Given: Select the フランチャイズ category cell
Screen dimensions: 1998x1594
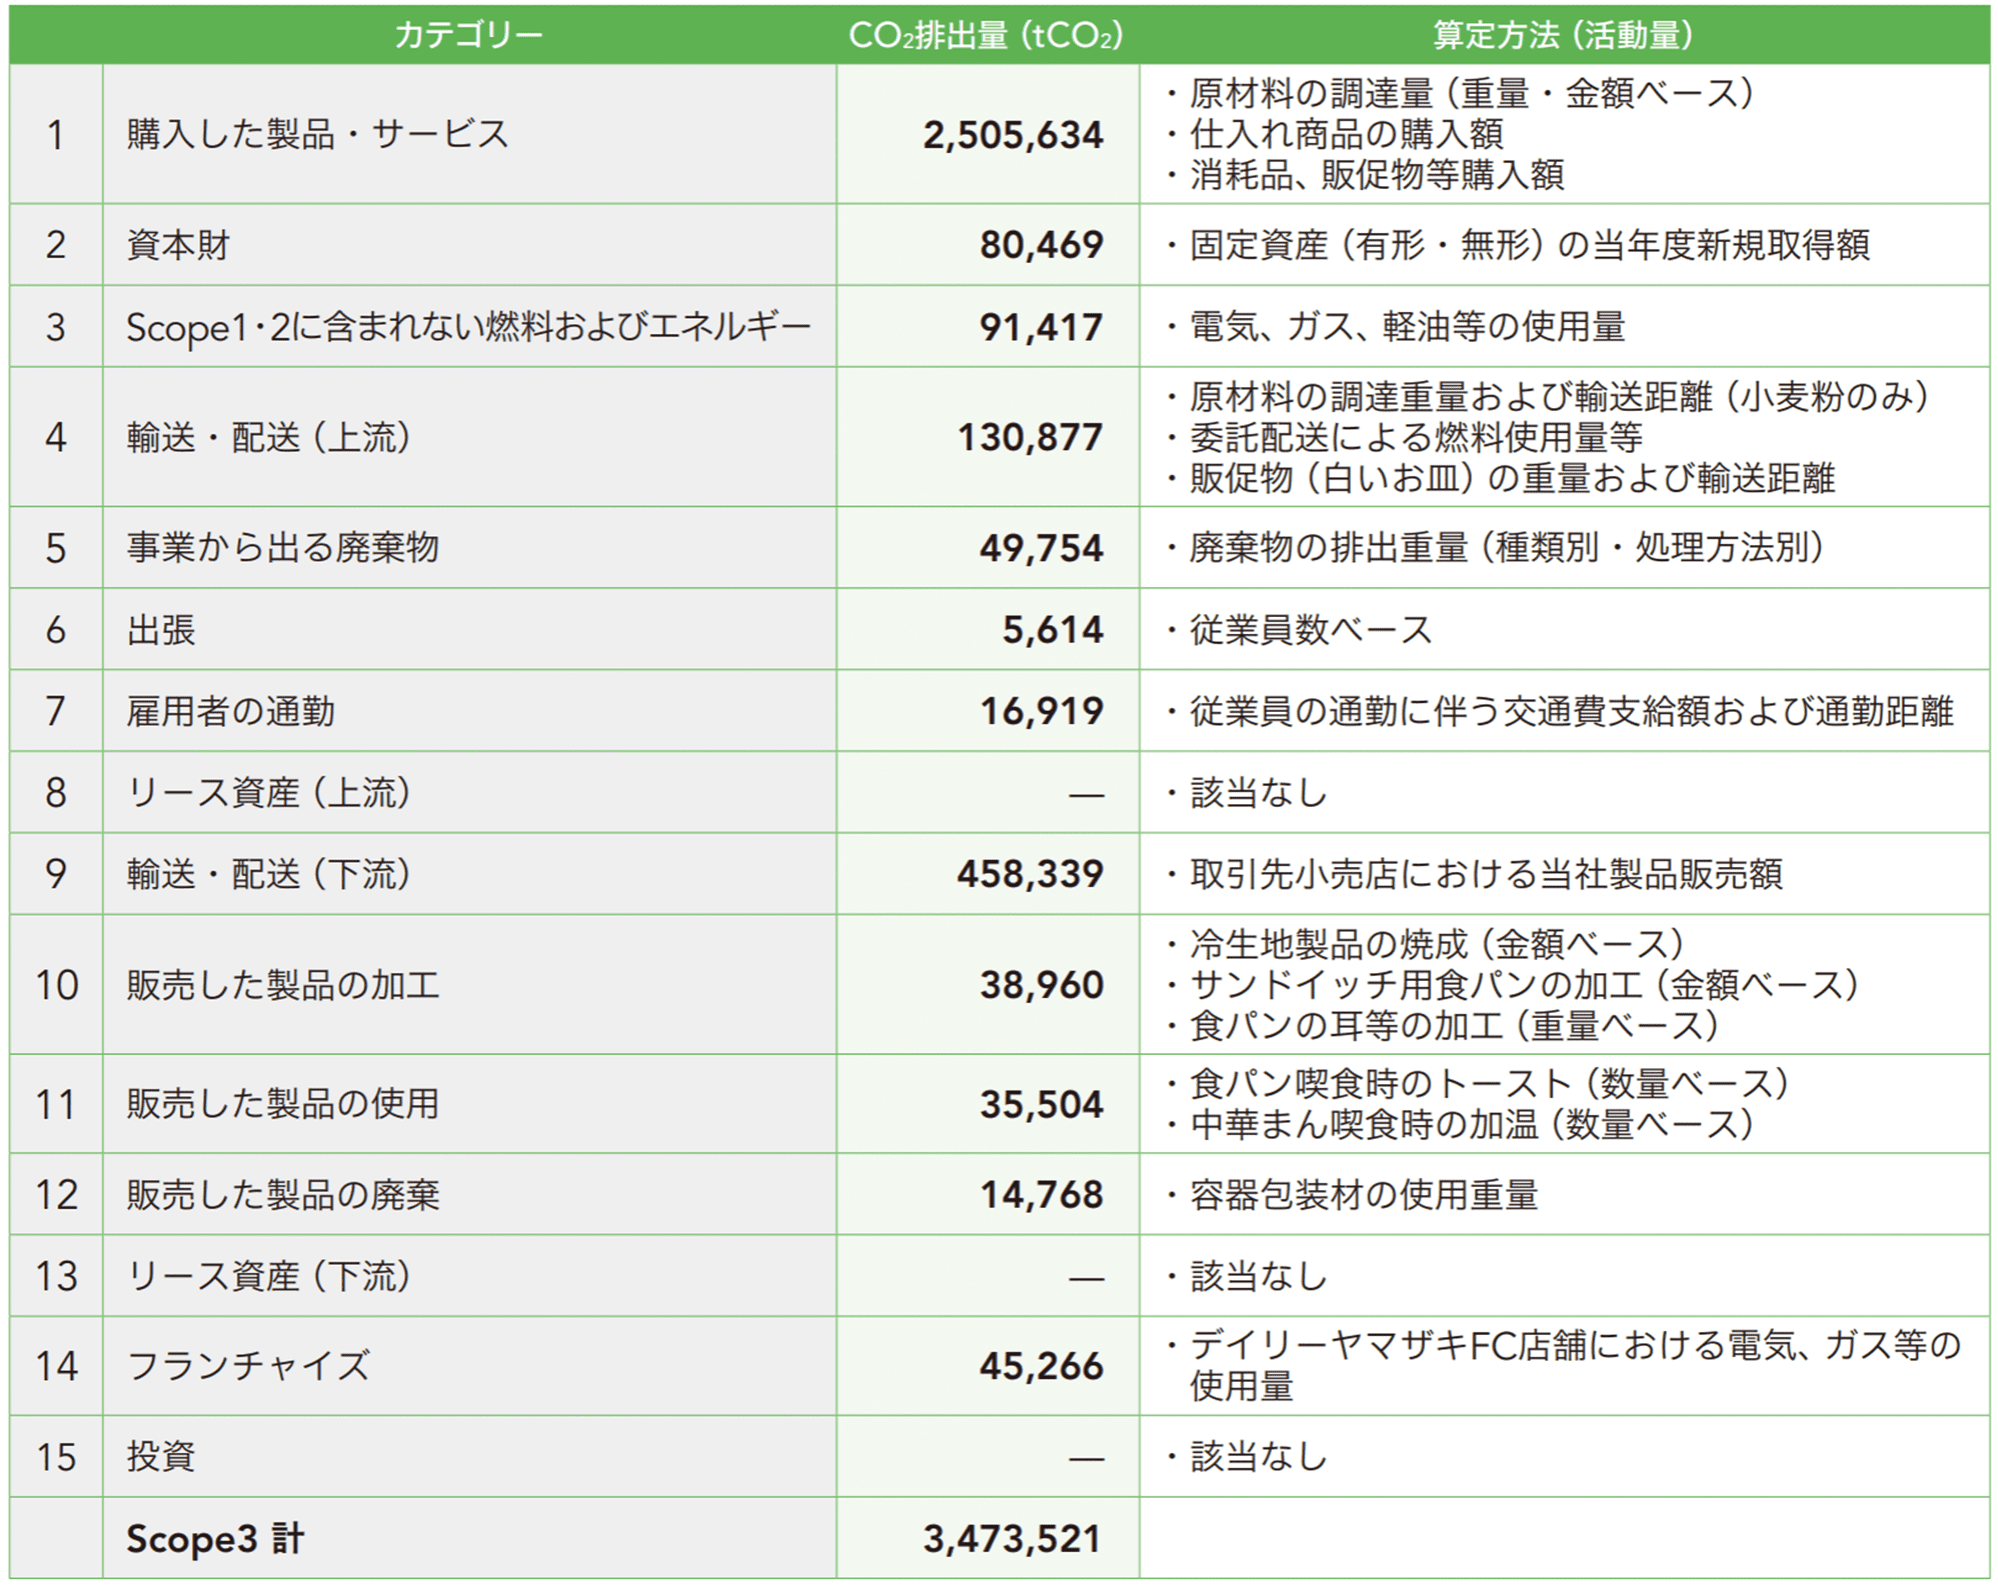Looking at the screenshot, I should (249, 1366).
